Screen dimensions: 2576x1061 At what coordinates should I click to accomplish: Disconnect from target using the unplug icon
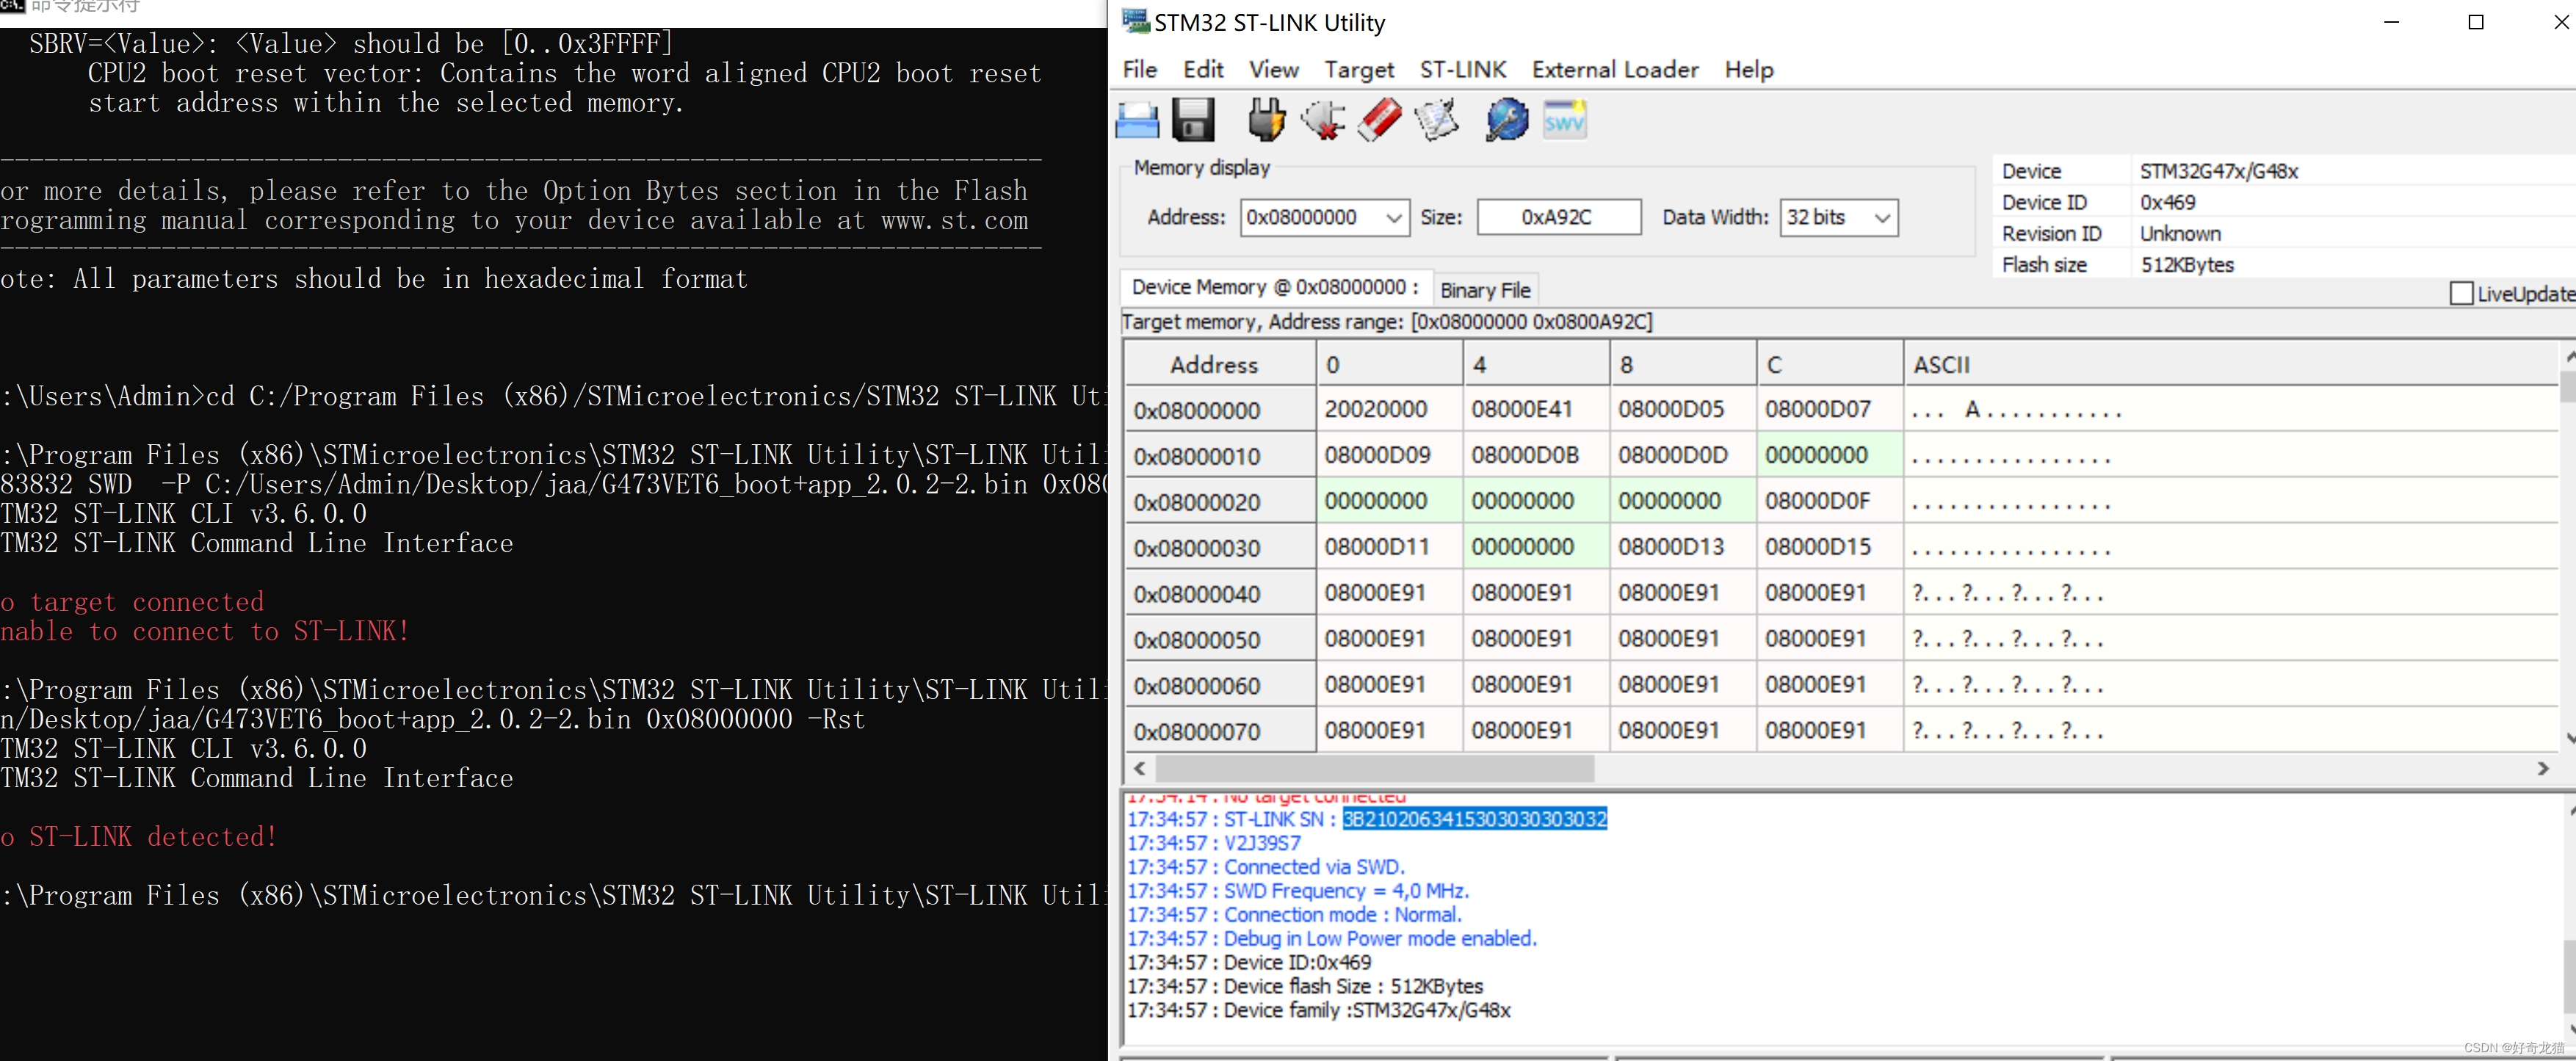click(1322, 119)
